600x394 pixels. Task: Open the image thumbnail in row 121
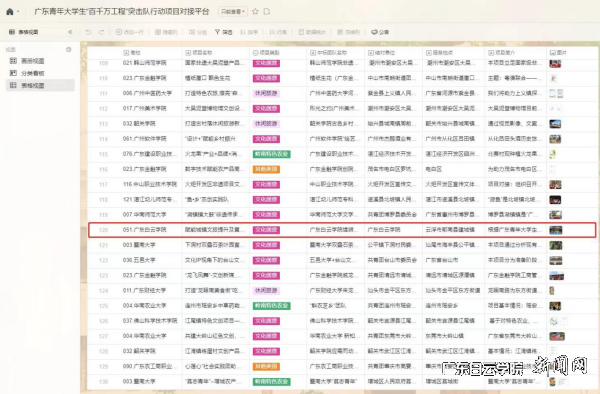pyautogui.click(x=556, y=245)
